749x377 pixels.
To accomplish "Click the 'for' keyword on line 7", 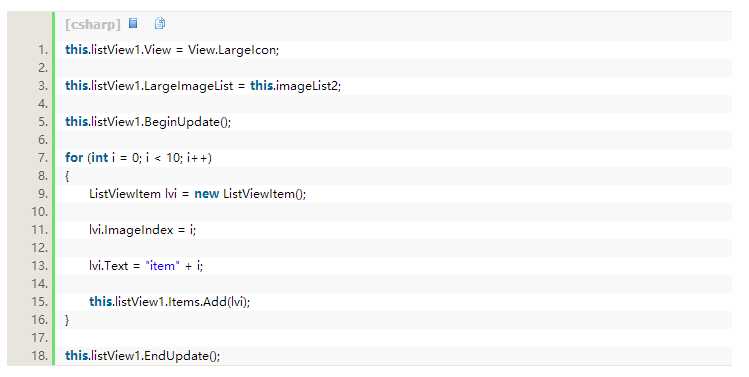I will pyautogui.click(x=74, y=157).
